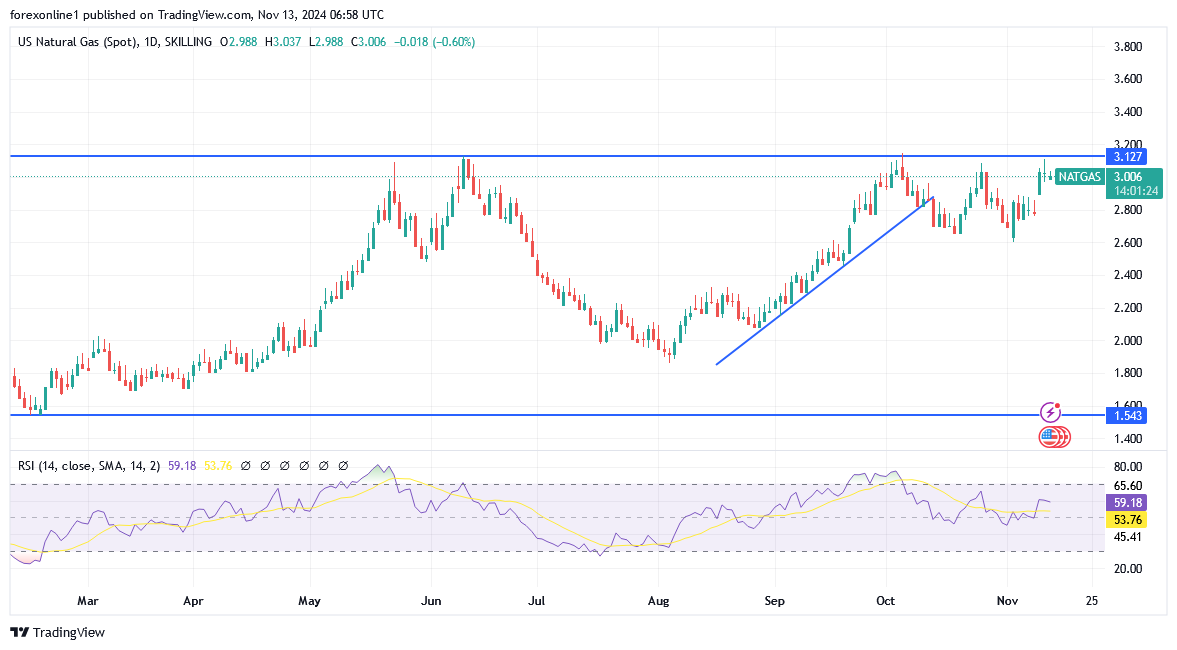Click the 1.400 price axis label

click(1127, 438)
